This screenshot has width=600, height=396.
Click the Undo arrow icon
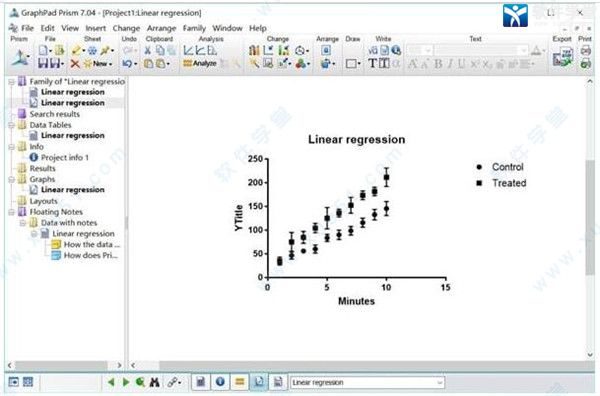point(127,64)
